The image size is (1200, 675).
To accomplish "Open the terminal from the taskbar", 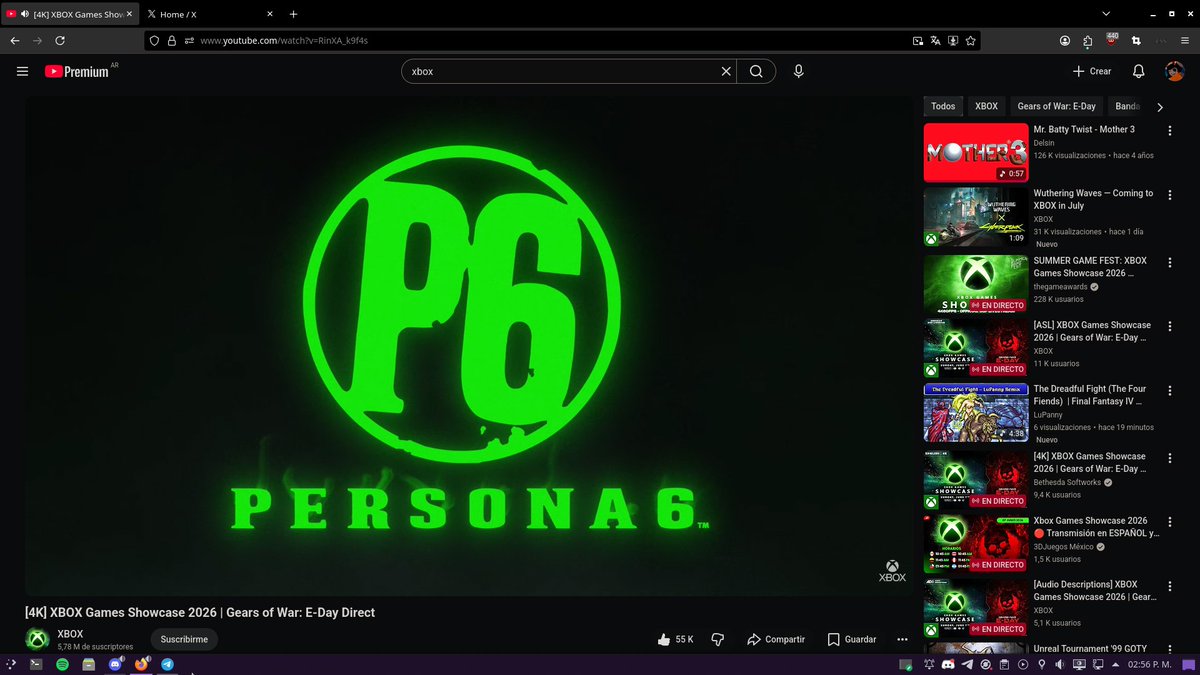I will [36, 664].
